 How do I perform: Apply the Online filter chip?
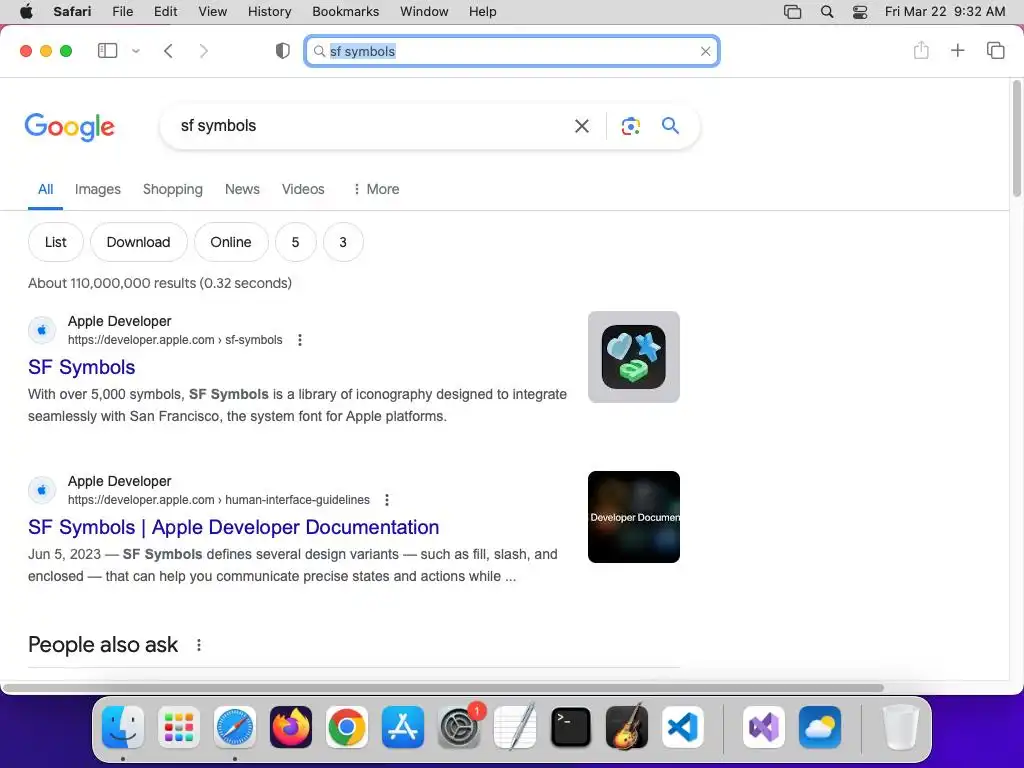(231, 242)
